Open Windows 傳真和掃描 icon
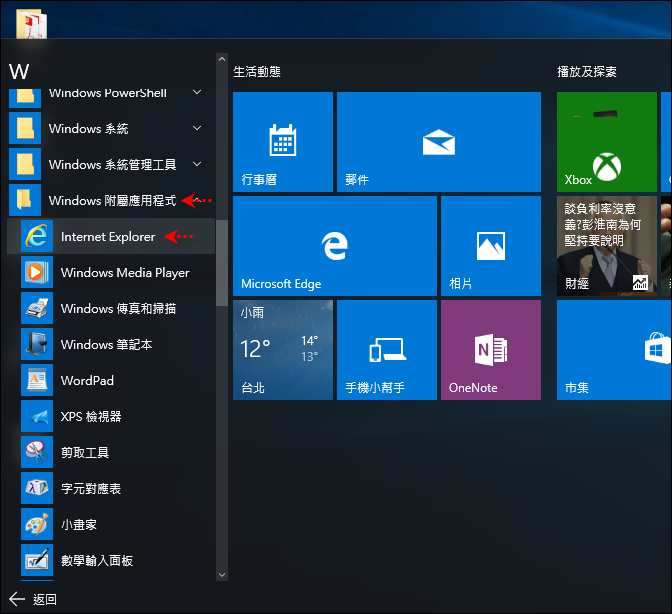 click(37, 308)
